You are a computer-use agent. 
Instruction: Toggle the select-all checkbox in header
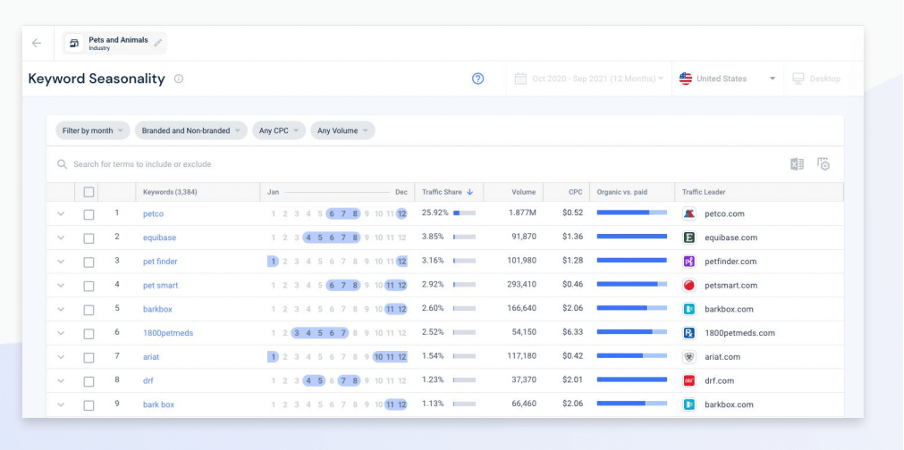[89, 192]
